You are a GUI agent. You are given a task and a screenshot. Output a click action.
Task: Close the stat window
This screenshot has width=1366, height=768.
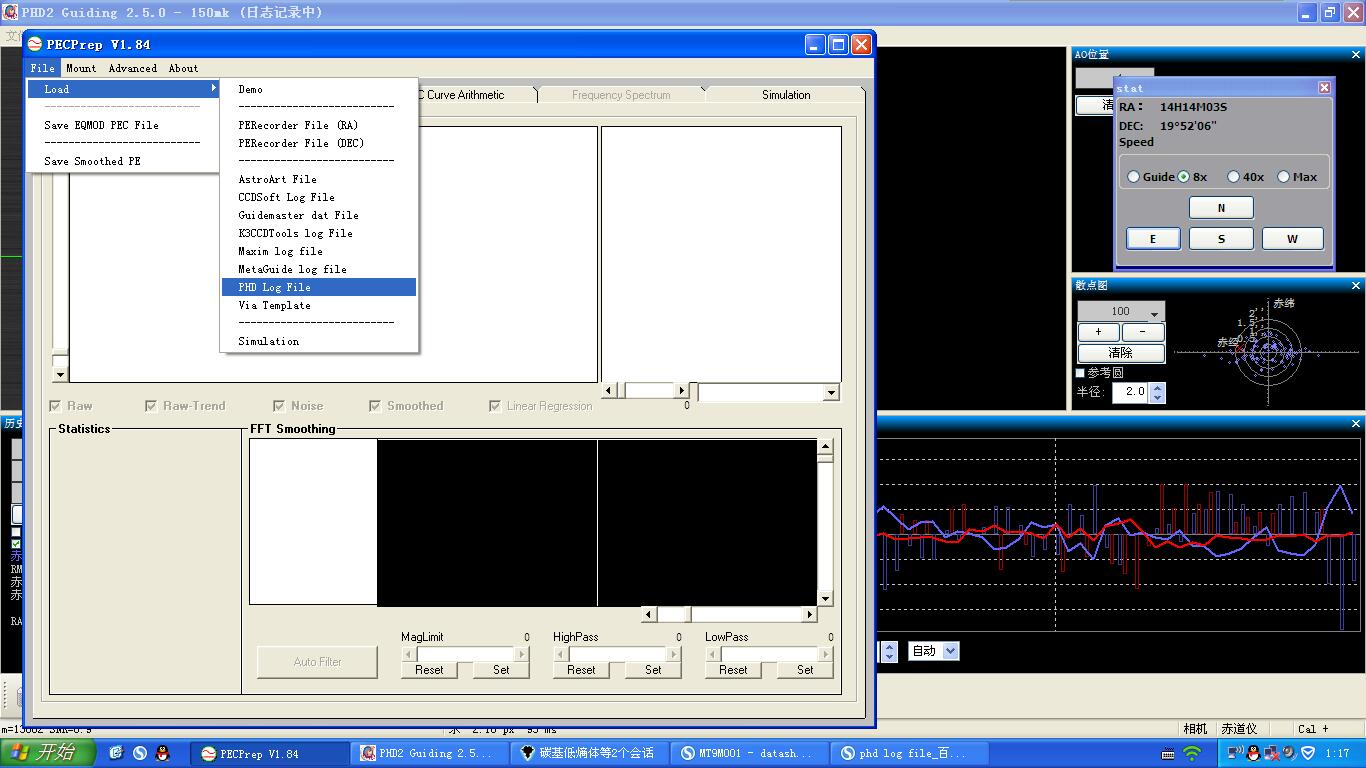(x=1324, y=88)
